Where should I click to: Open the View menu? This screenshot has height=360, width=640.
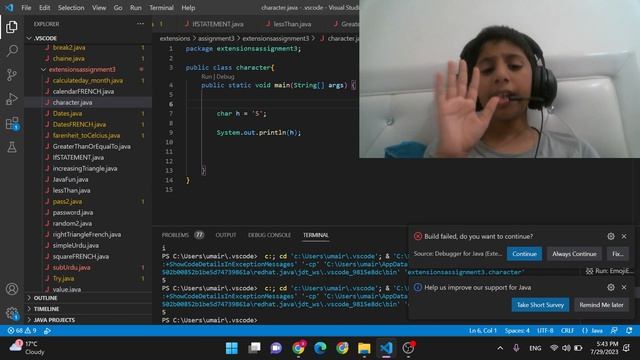[x=99, y=8]
